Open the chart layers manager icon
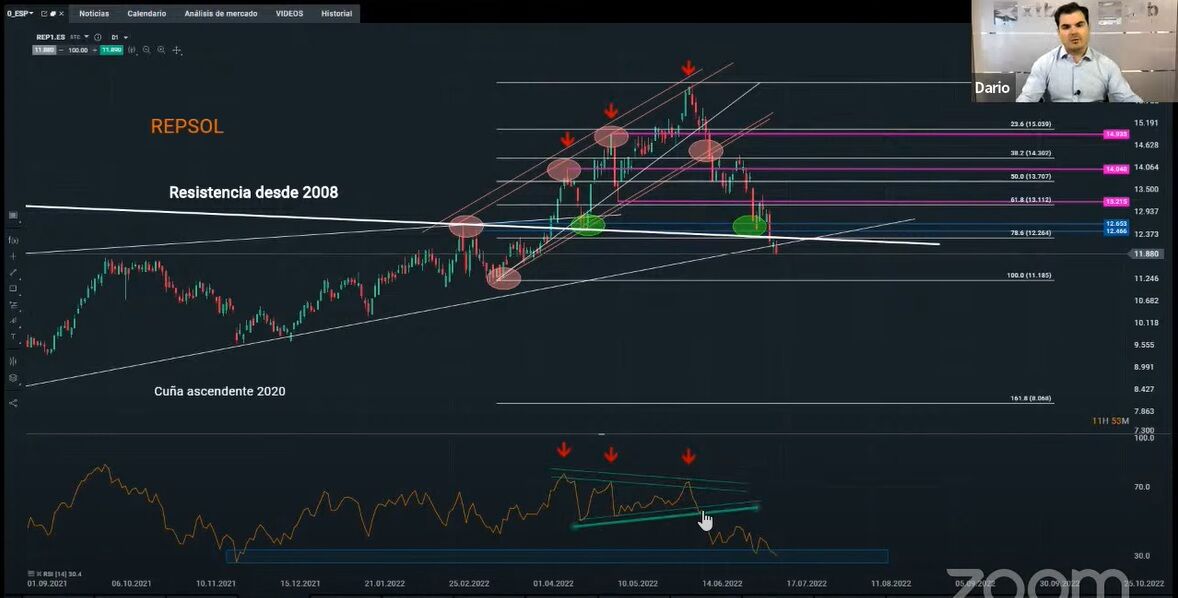This screenshot has height=598, width=1178. (13, 378)
